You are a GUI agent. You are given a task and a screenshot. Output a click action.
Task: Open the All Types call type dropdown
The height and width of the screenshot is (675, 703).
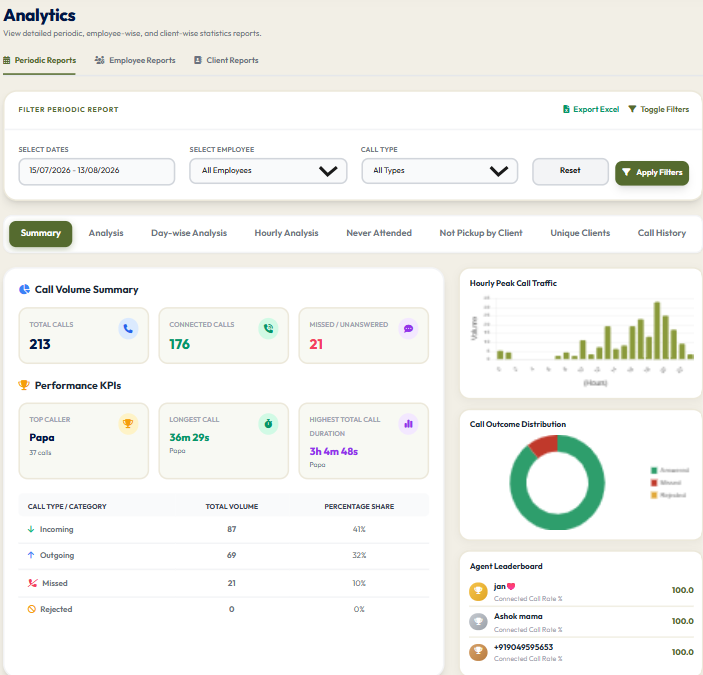click(x=440, y=171)
